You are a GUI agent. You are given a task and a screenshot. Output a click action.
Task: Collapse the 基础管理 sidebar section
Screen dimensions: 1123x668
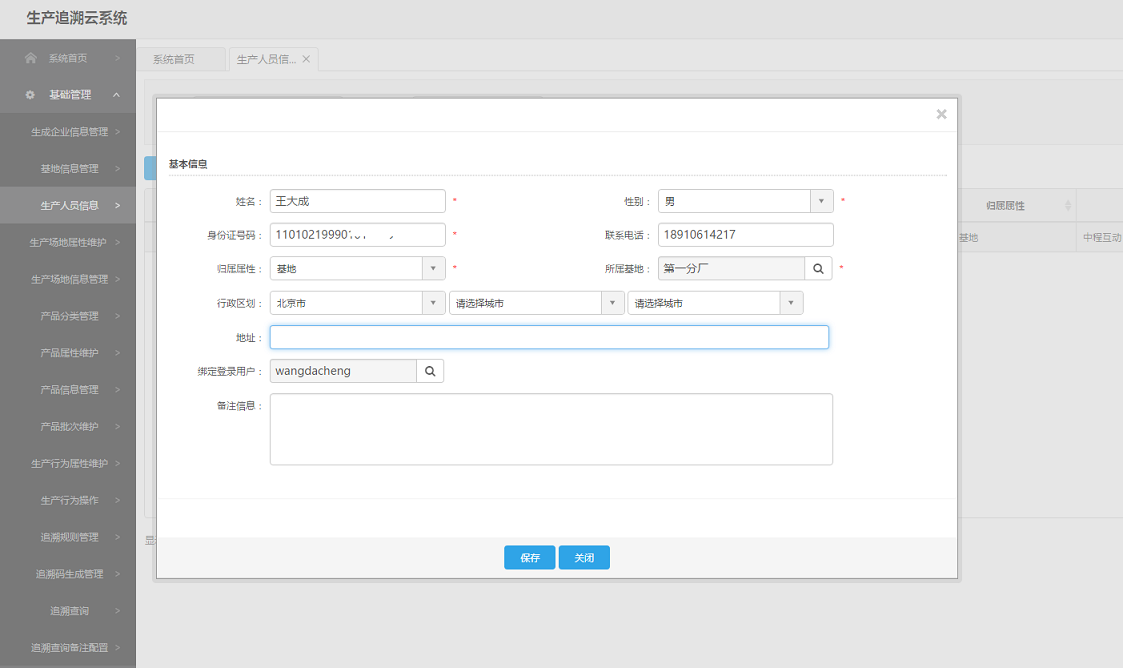point(116,95)
